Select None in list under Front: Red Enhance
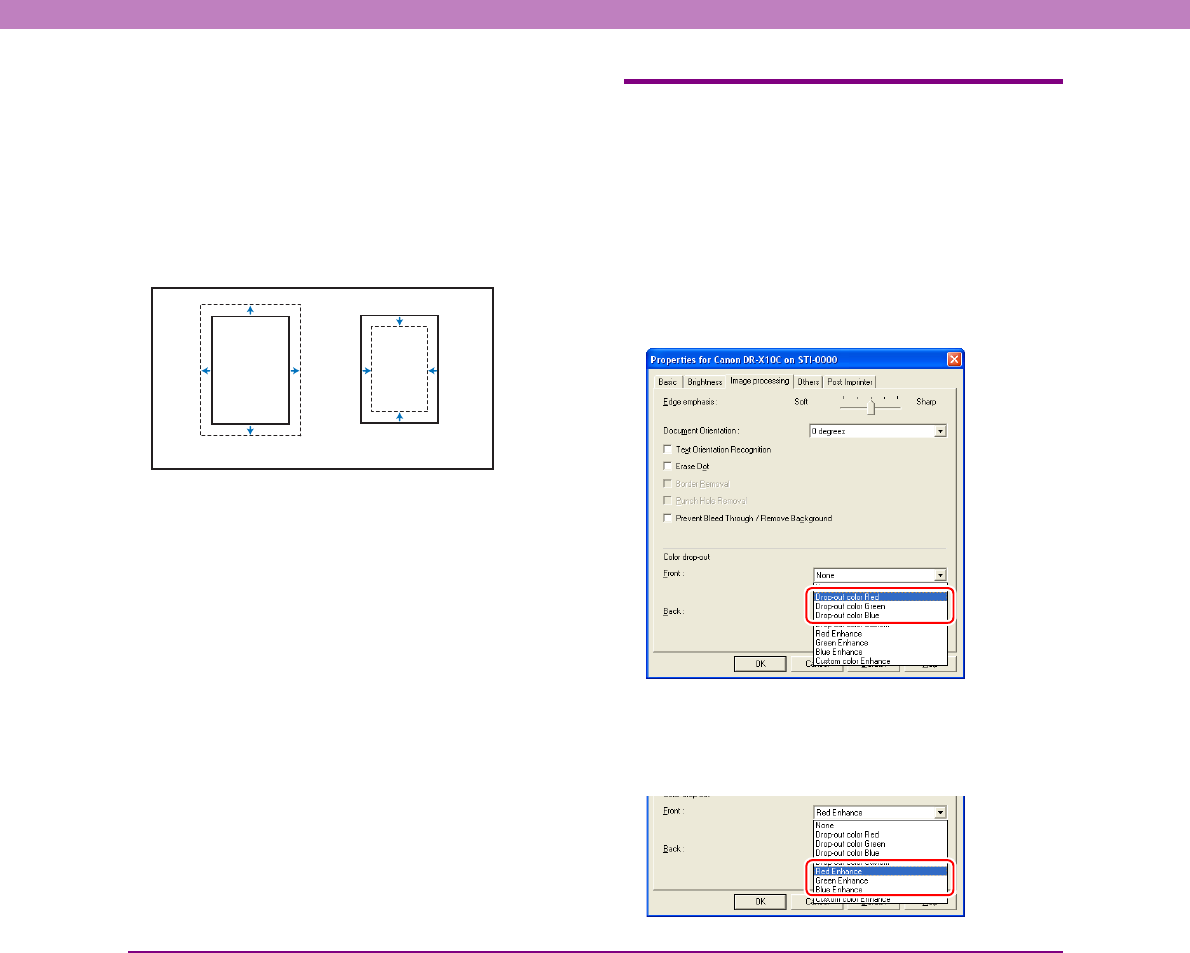The width and height of the screenshot is (1190, 953). (880, 826)
